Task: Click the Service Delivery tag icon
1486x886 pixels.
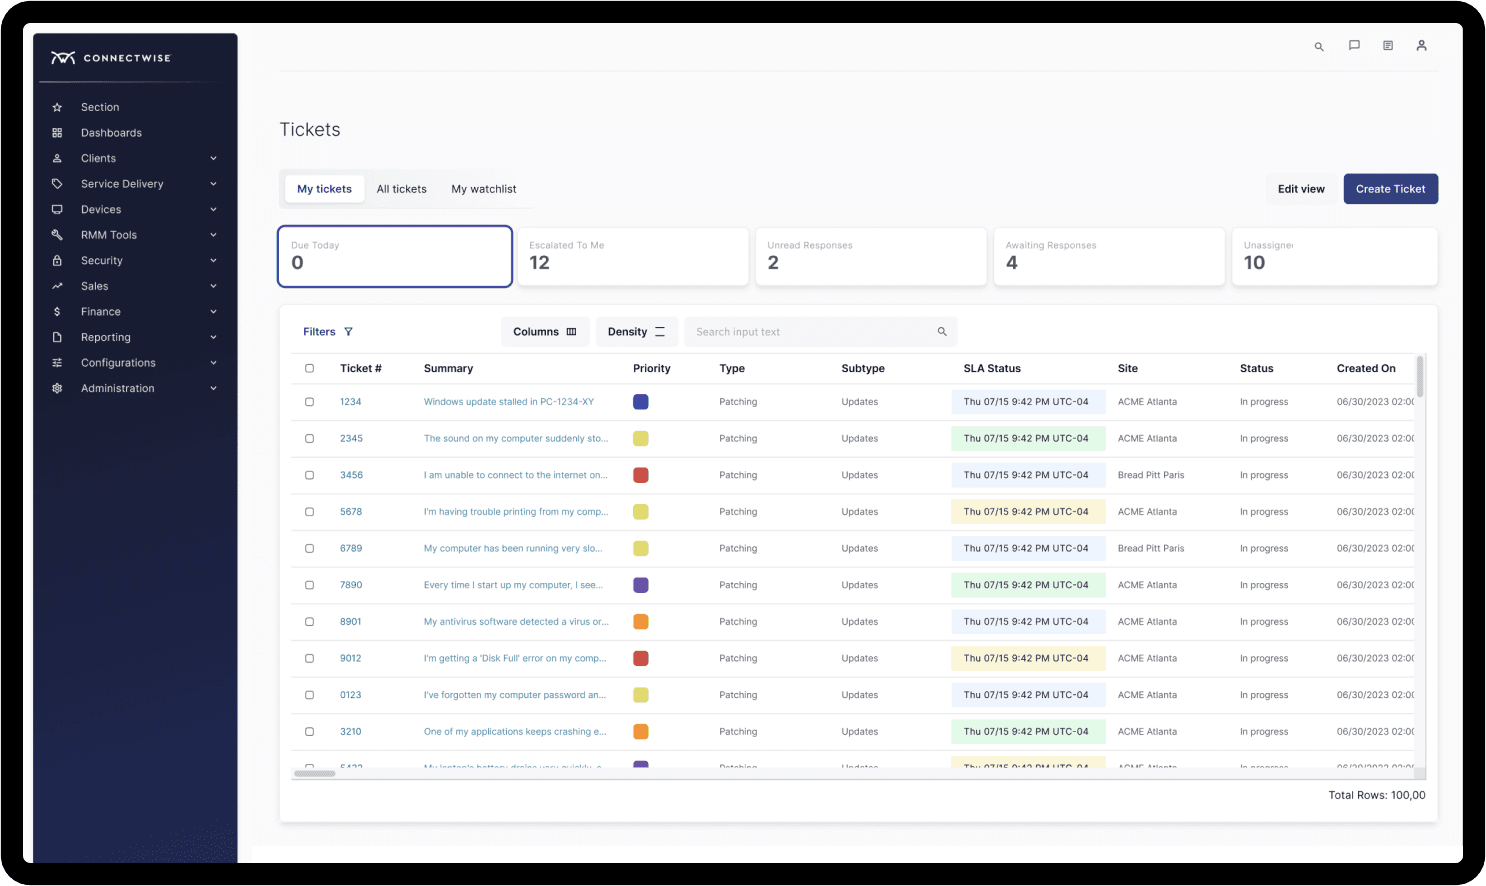Action: (x=57, y=184)
